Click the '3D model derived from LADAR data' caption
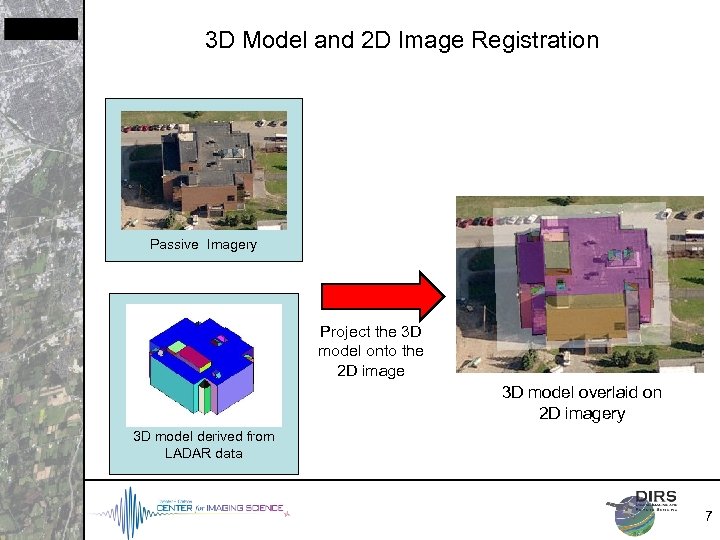The width and height of the screenshot is (720, 540). [x=204, y=444]
